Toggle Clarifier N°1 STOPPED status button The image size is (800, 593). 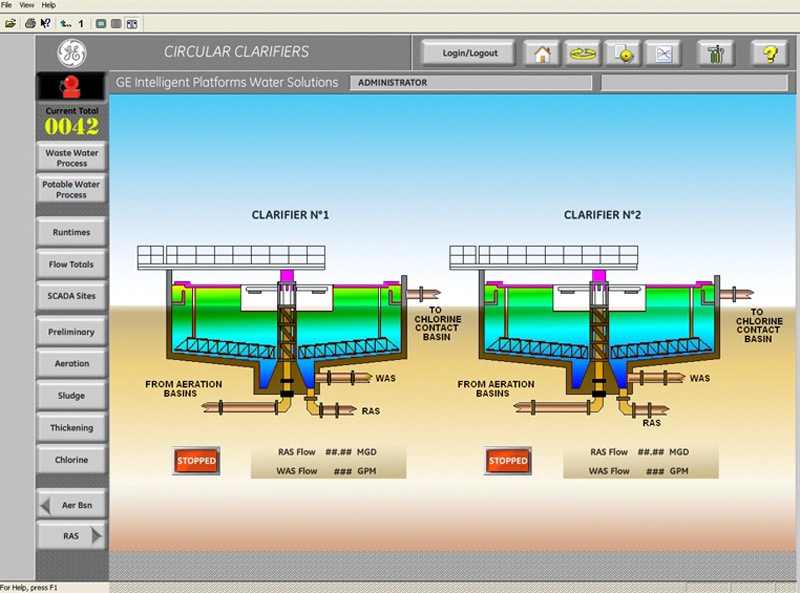coord(196,460)
